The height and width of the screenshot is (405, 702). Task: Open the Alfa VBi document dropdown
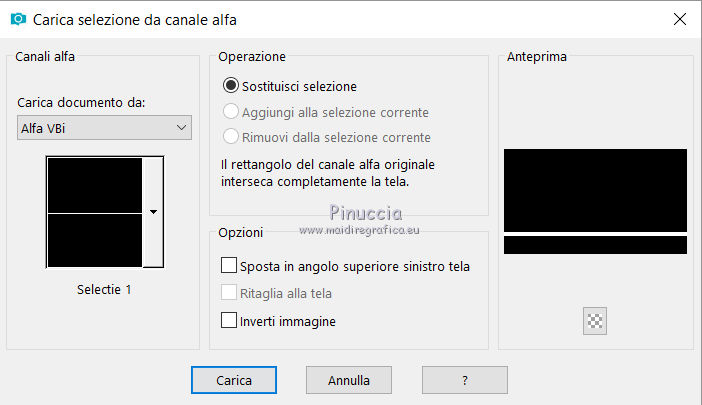point(105,127)
